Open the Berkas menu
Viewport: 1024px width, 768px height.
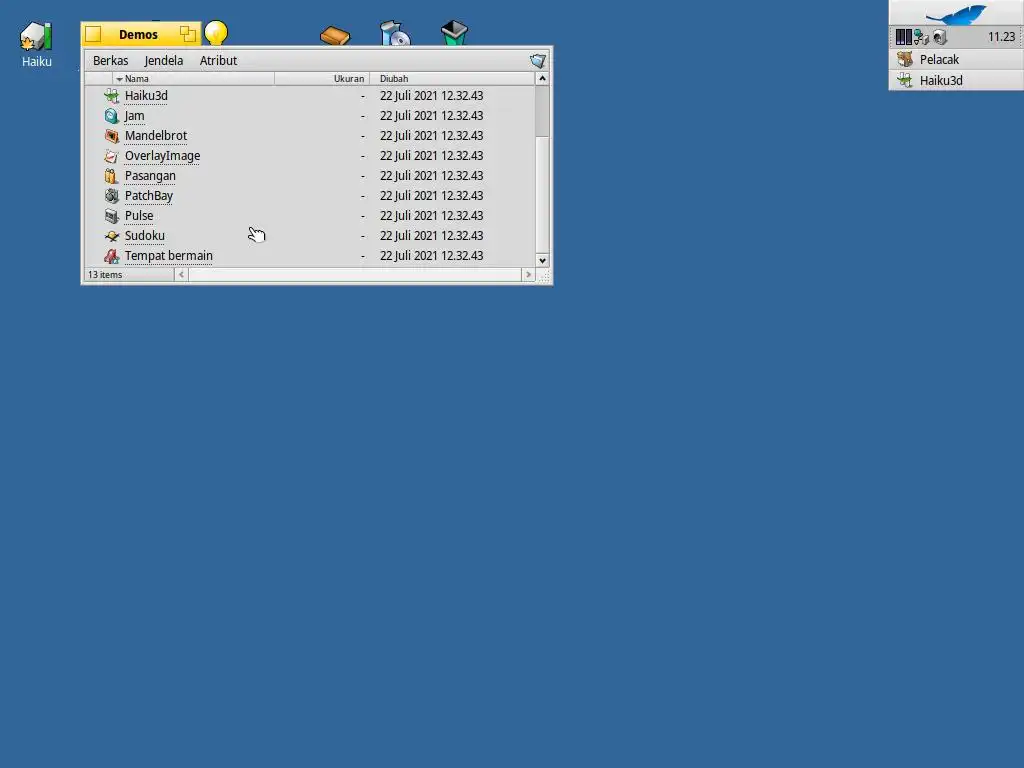(110, 61)
